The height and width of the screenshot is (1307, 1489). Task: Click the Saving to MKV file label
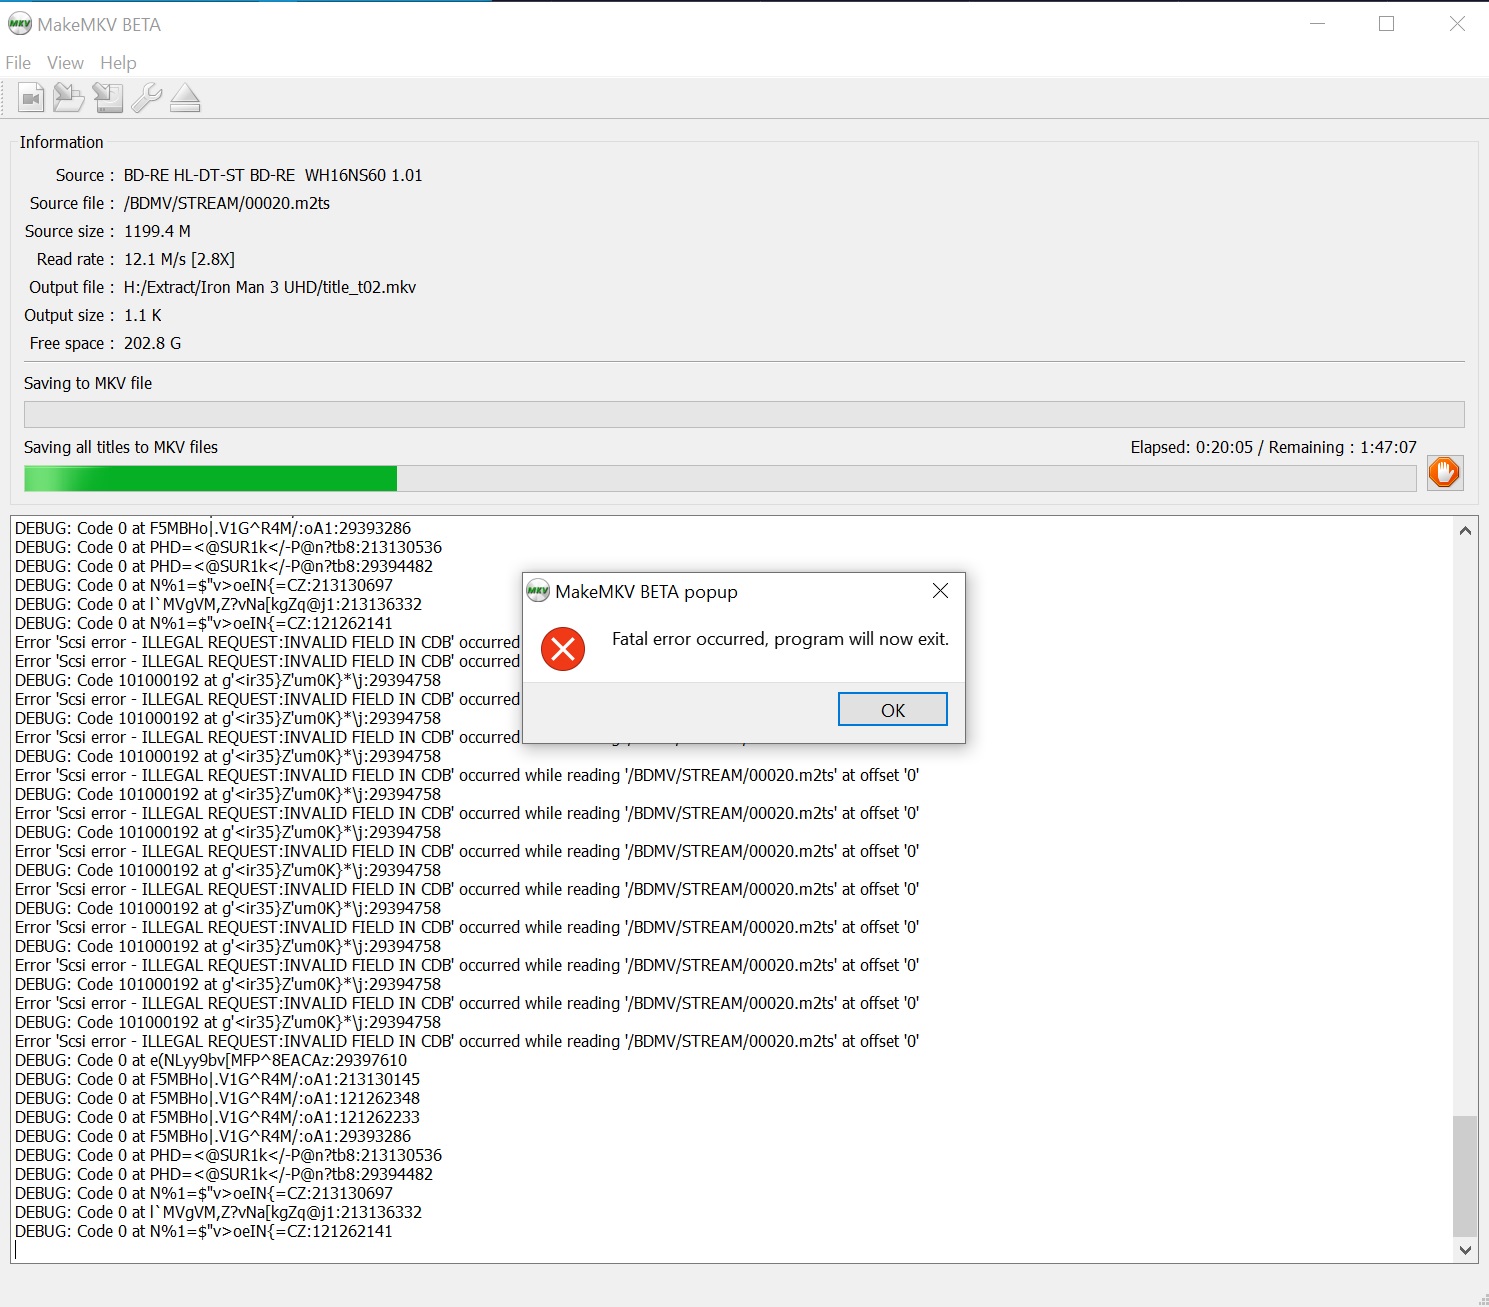(x=88, y=383)
